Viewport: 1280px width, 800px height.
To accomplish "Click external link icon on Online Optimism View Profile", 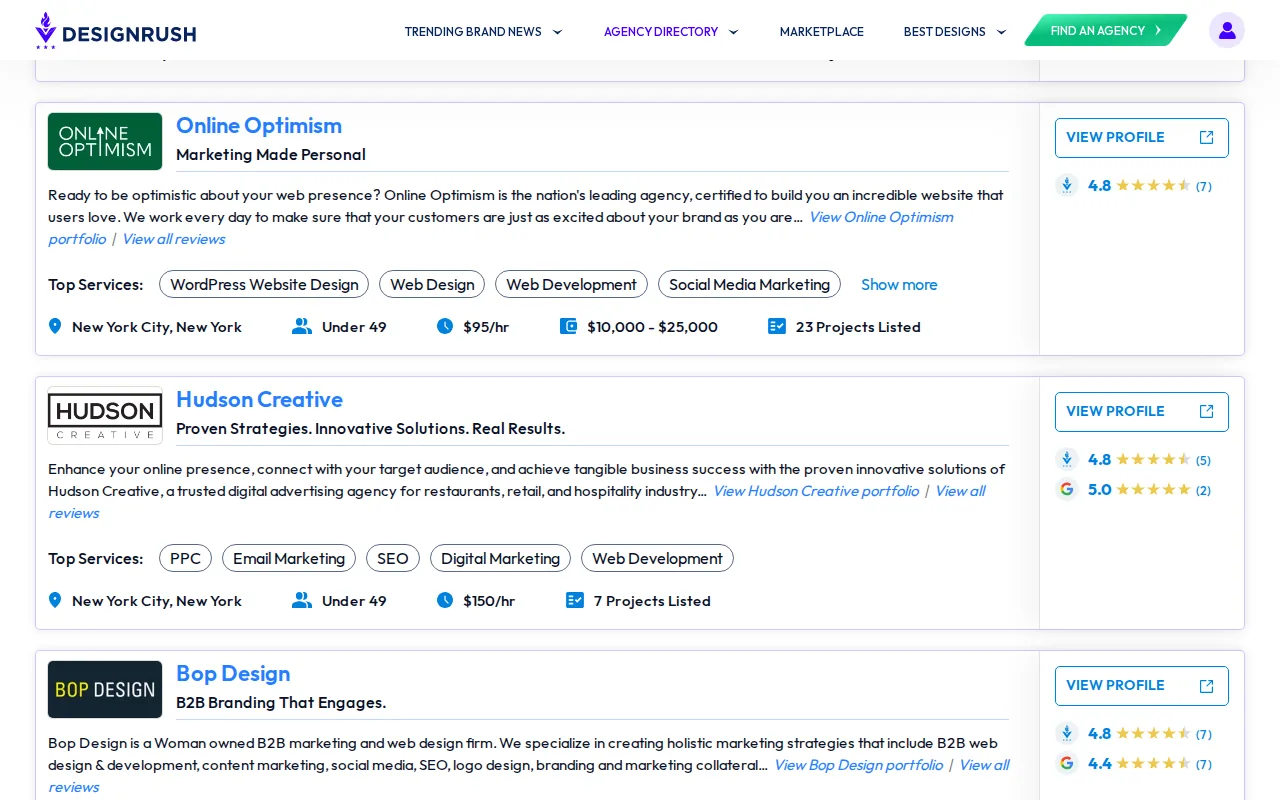I will pos(1207,138).
